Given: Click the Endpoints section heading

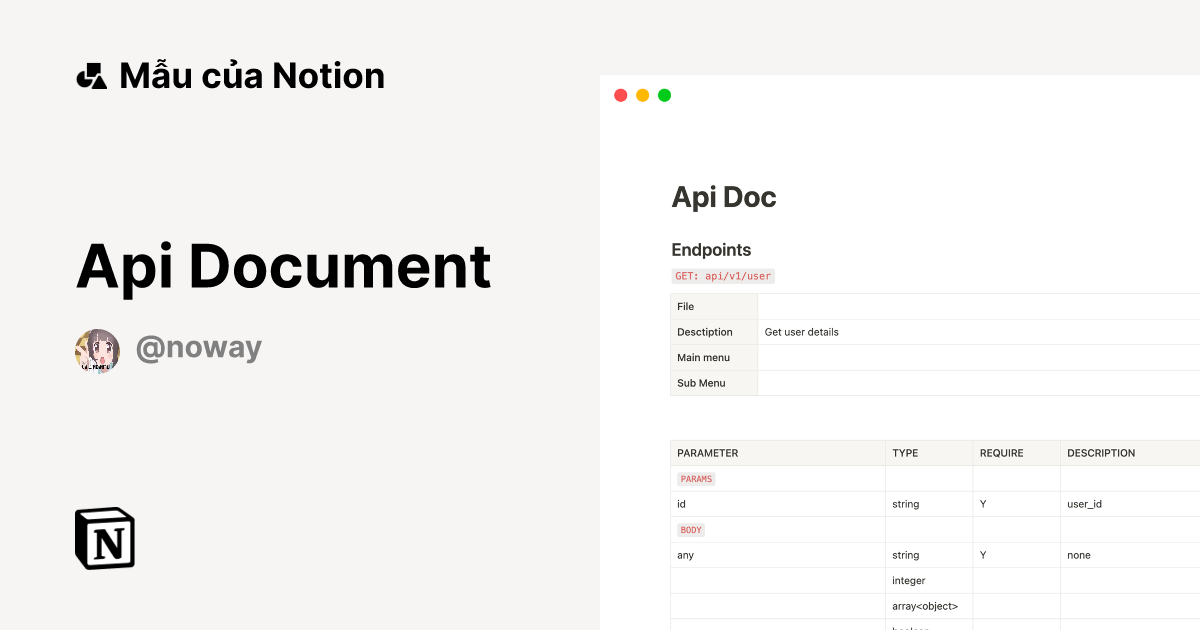Looking at the screenshot, I should click(x=711, y=250).
